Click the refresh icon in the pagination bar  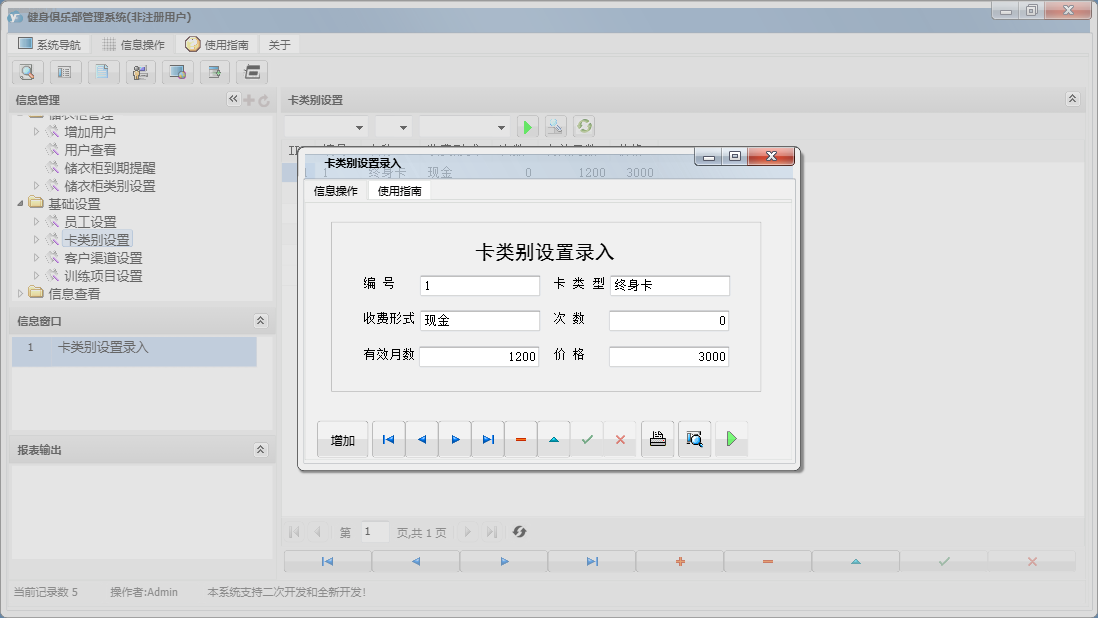pyautogui.click(x=519, y=532)
